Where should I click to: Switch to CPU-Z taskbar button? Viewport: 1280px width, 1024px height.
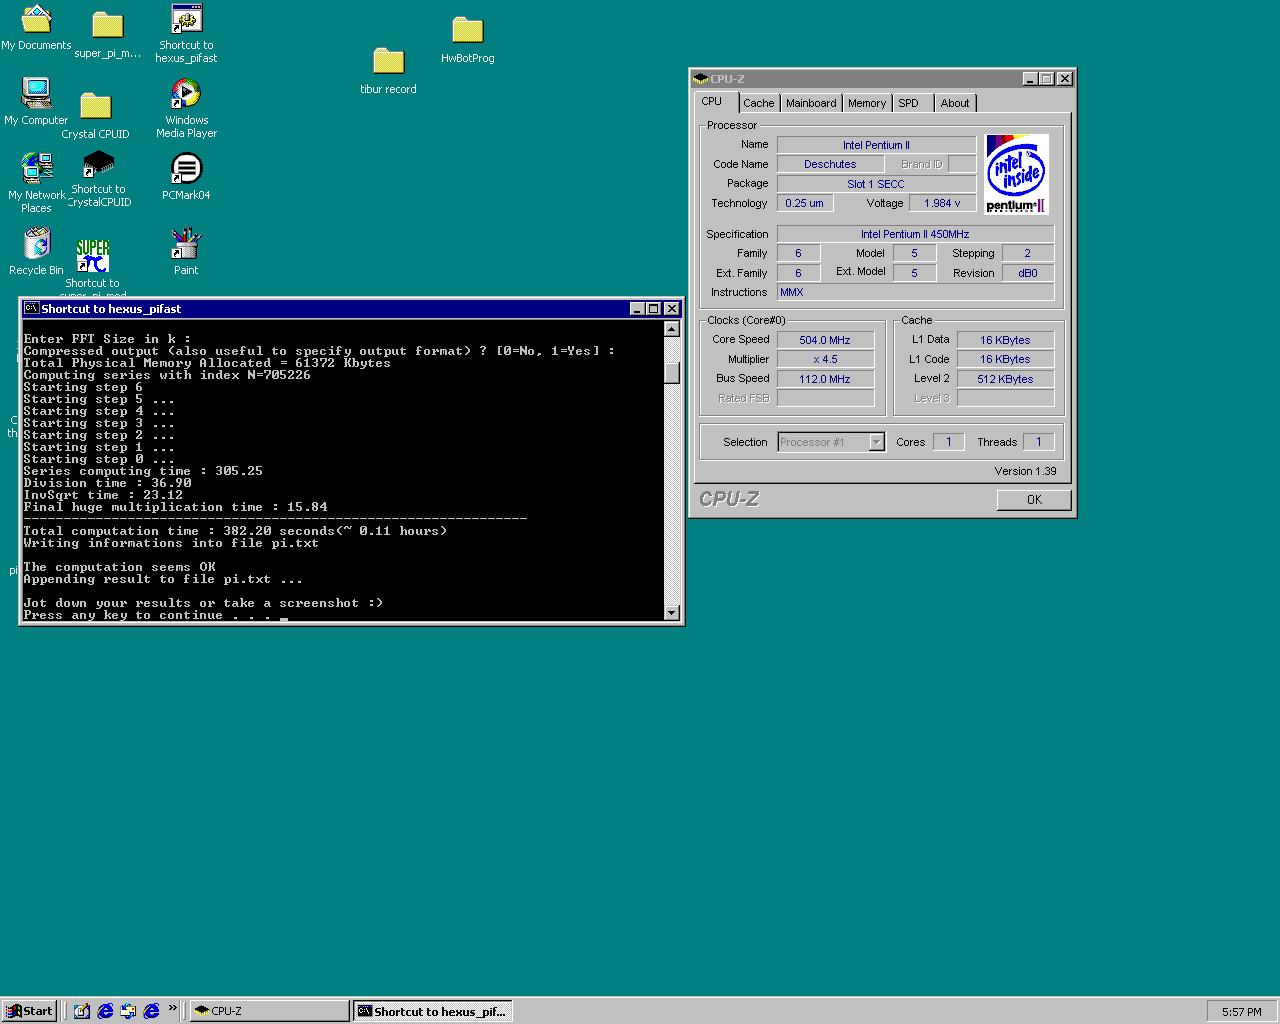click(x=270, y=1011)
